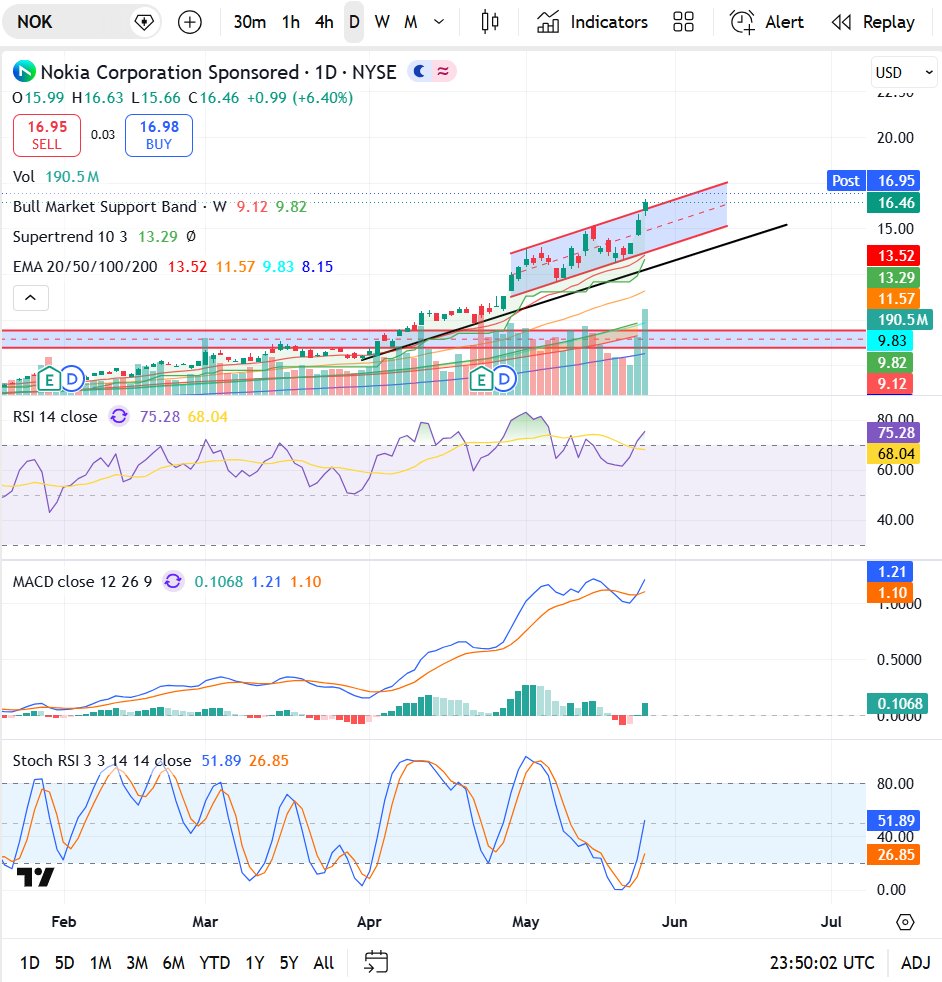Toggle ADJ adjusted data

pos(915,963)
